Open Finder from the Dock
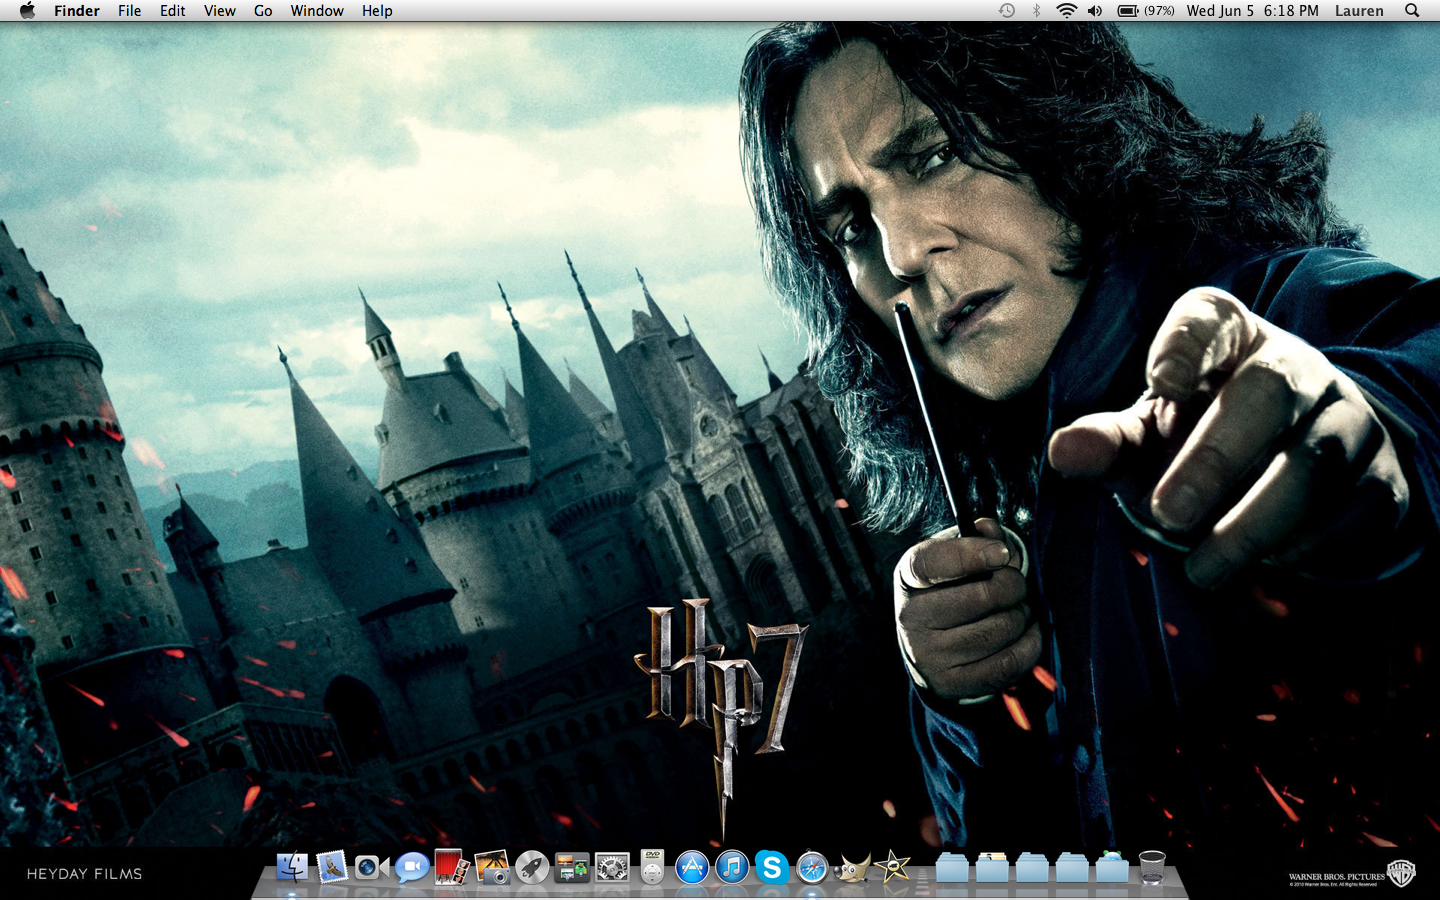The width and height of the screenshot is (1440, 900). click(292, 867)
